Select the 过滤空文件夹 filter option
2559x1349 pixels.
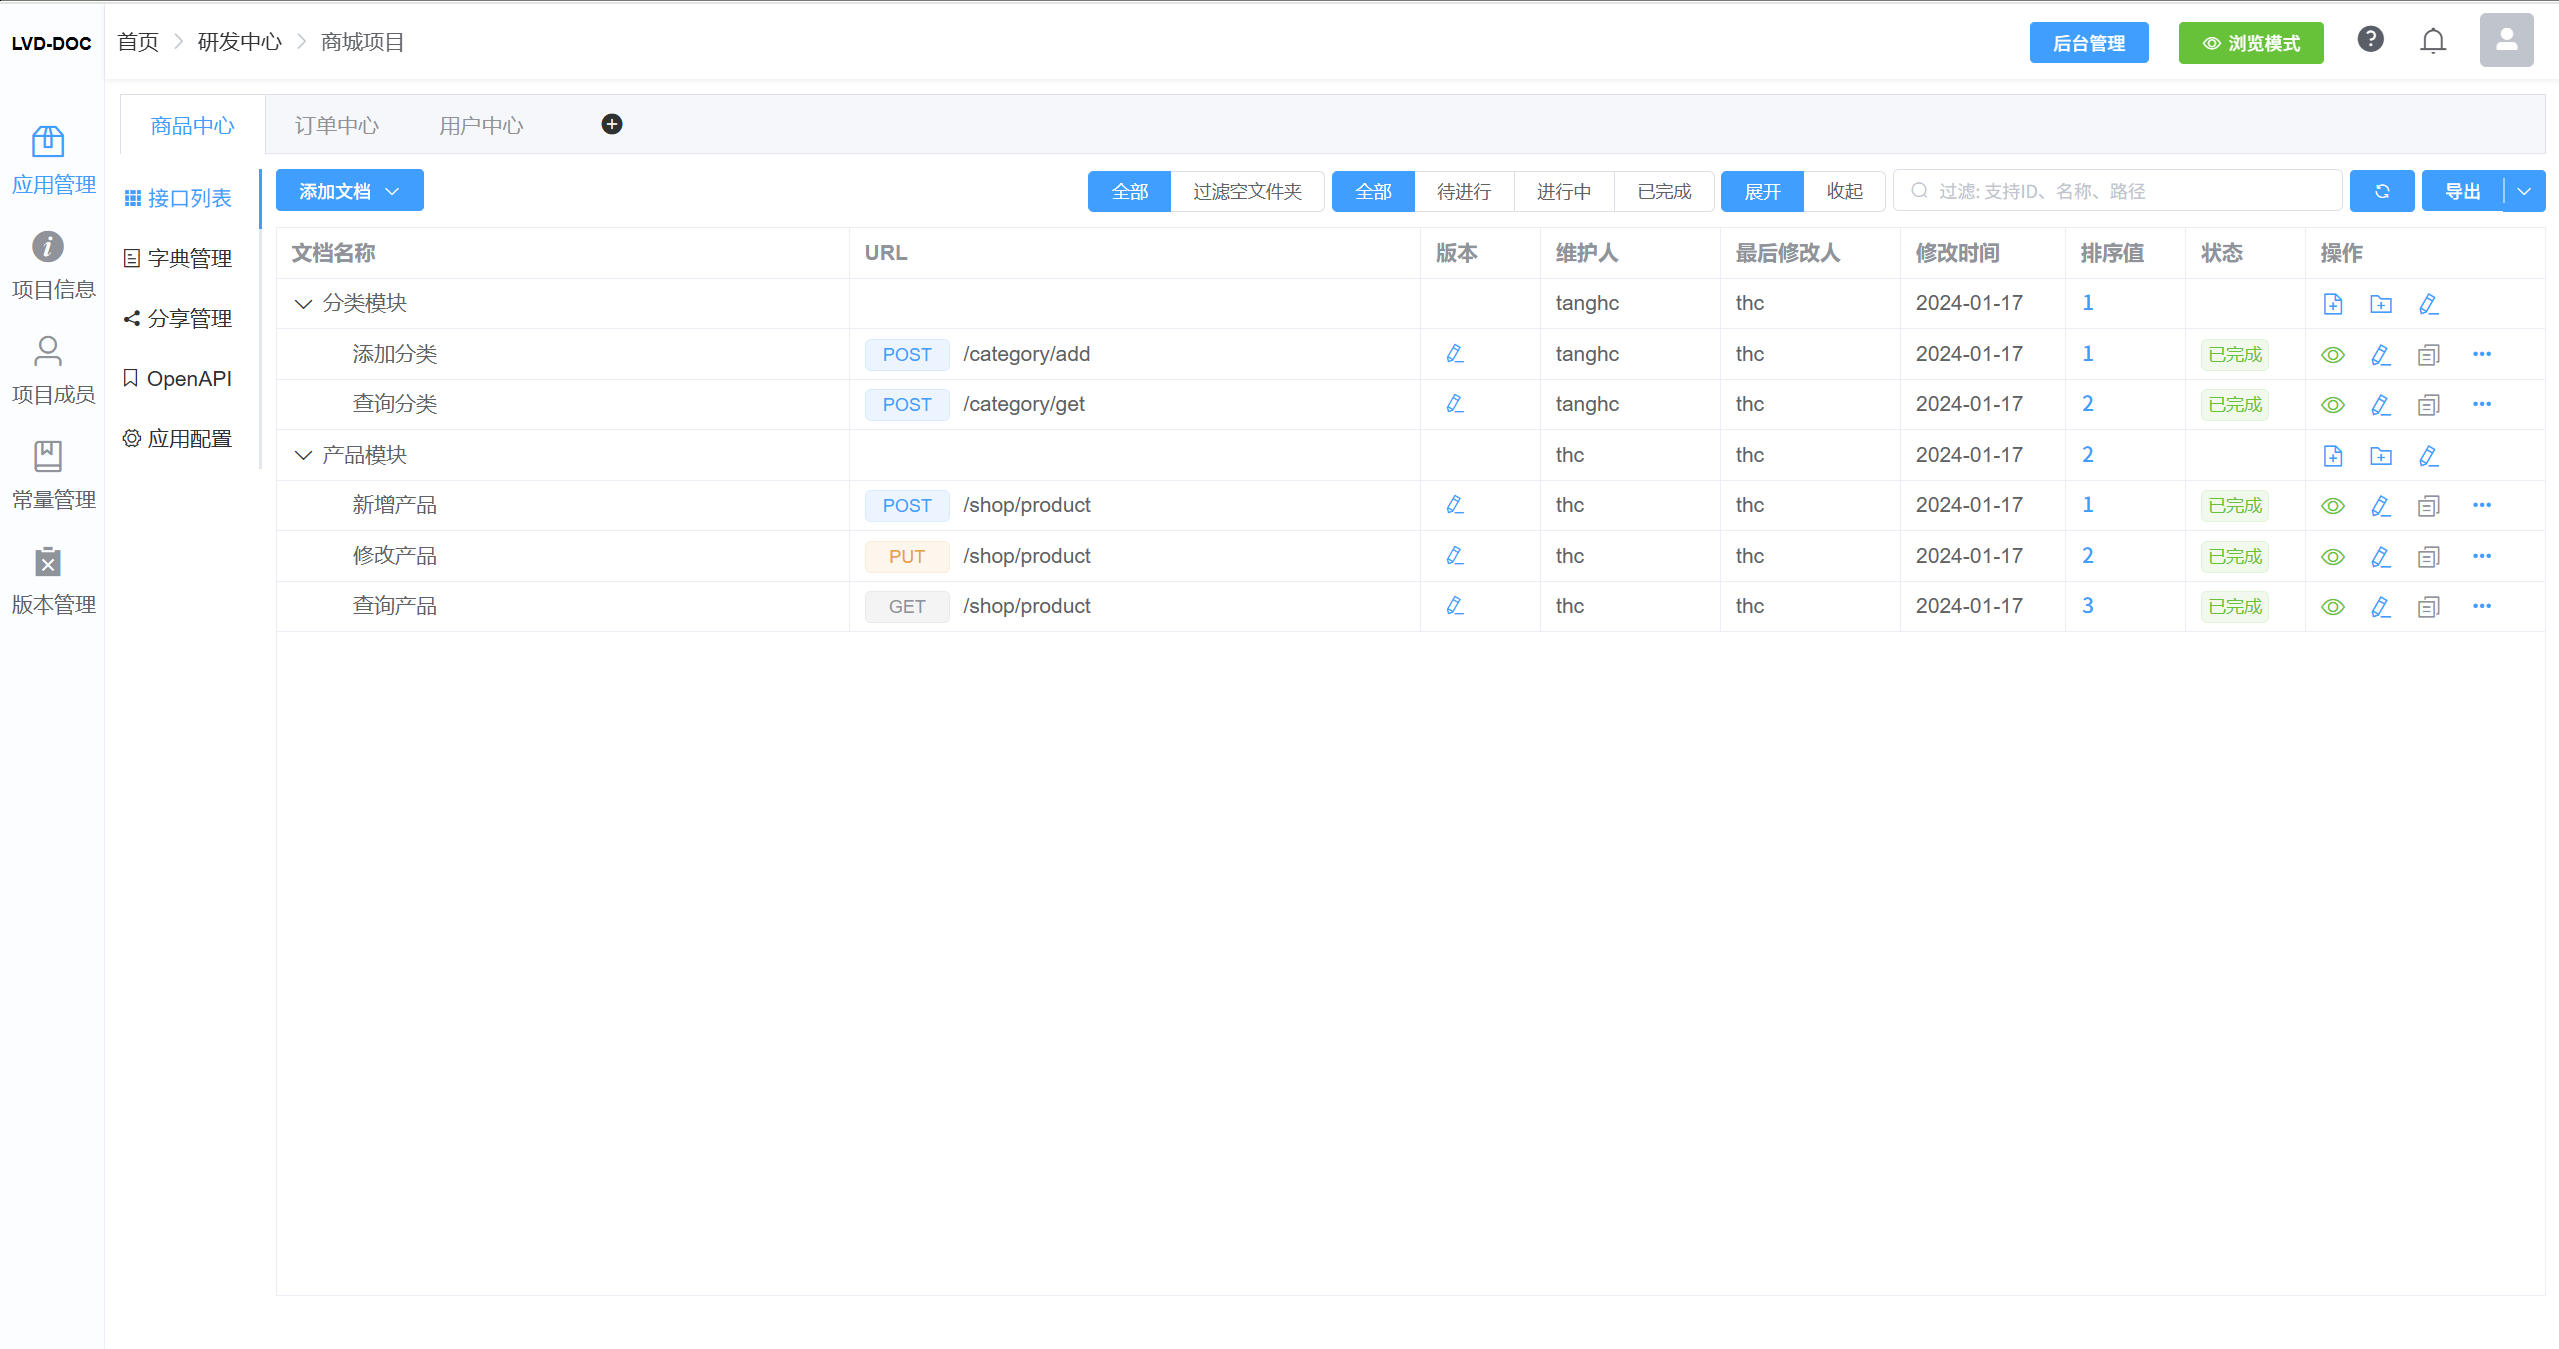(1247, 191)
